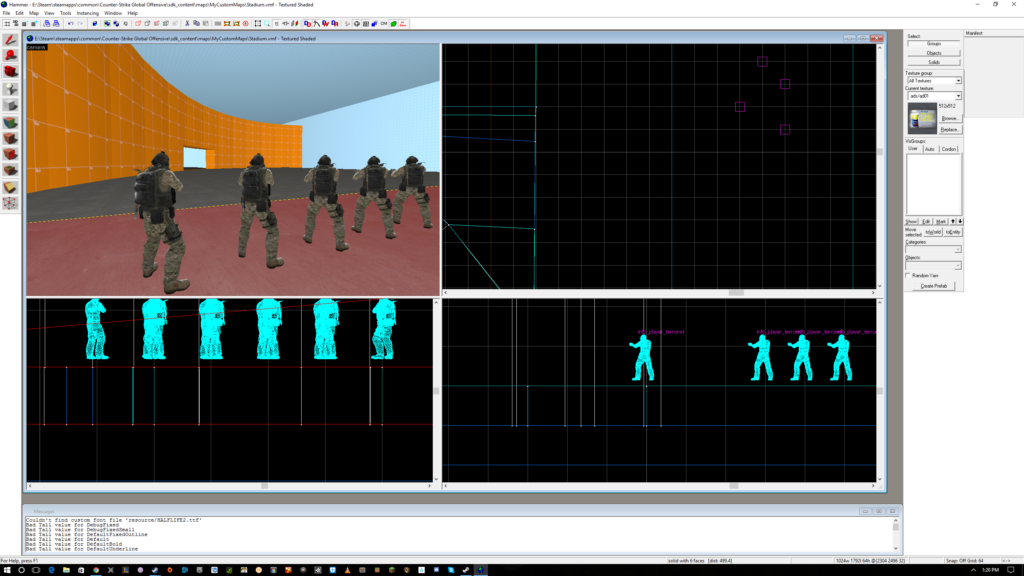Click the red circular toolbar icon

[246, 24]
